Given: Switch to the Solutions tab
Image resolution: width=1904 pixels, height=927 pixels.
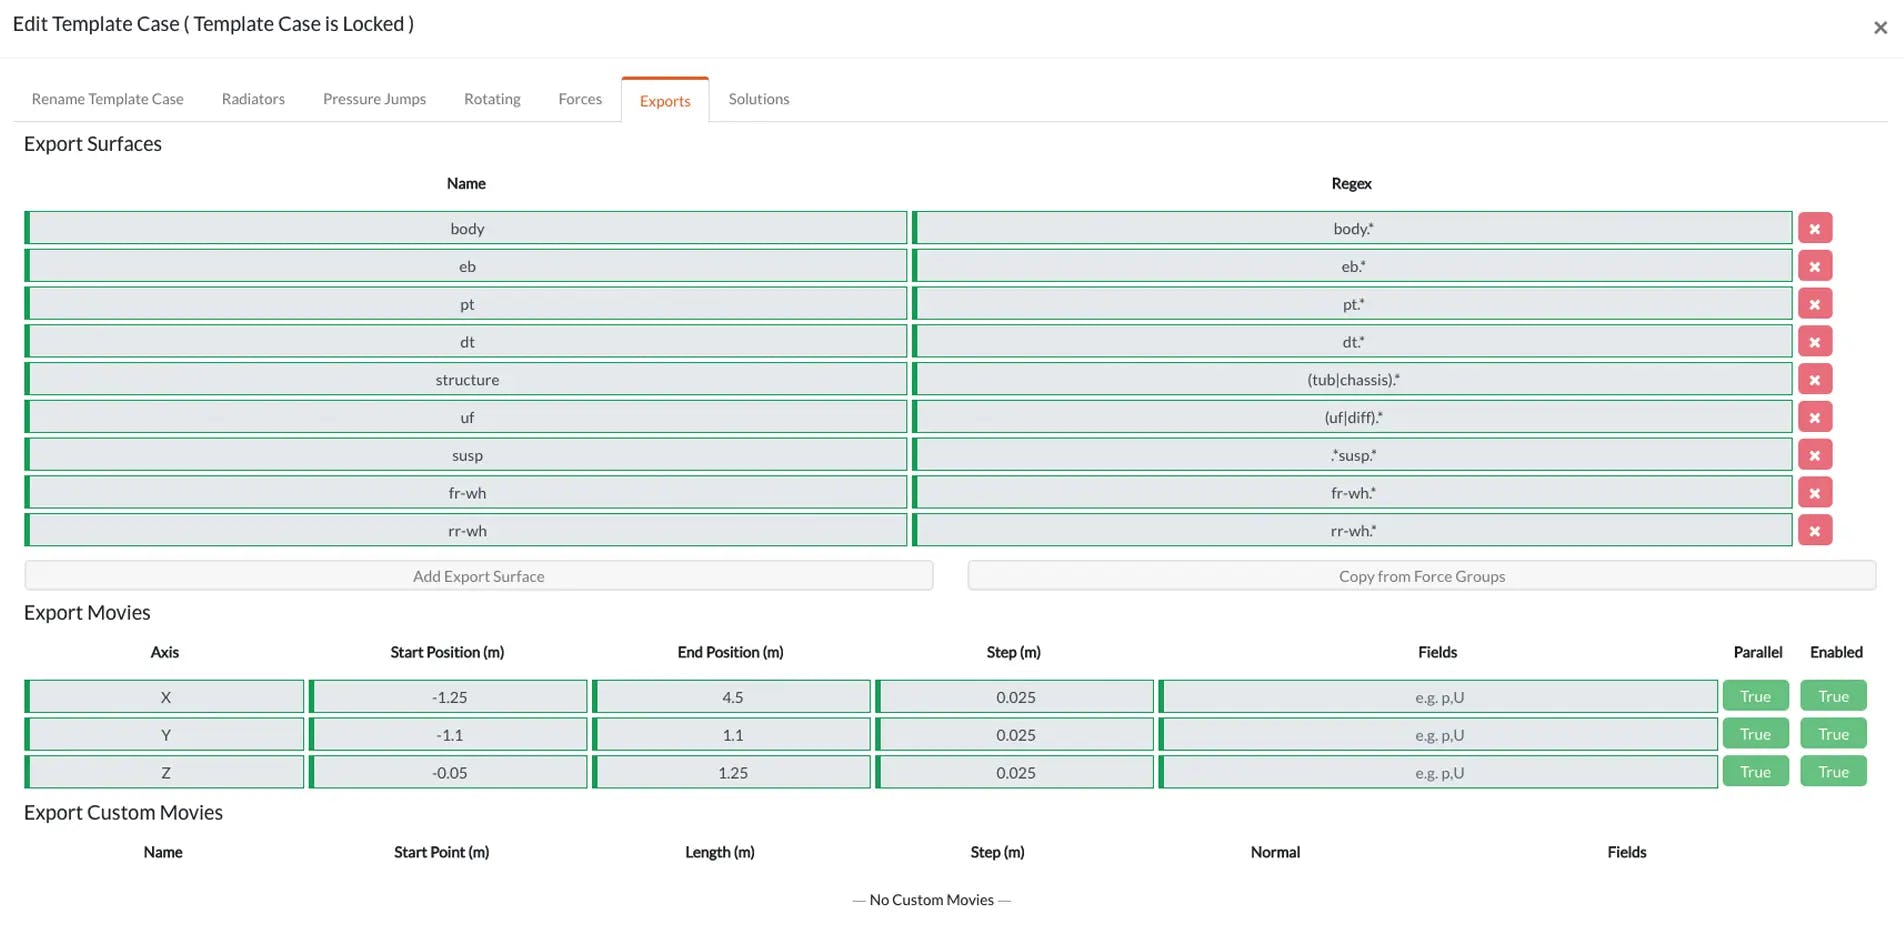Looking at the screenshot, I should pos(759,99).
